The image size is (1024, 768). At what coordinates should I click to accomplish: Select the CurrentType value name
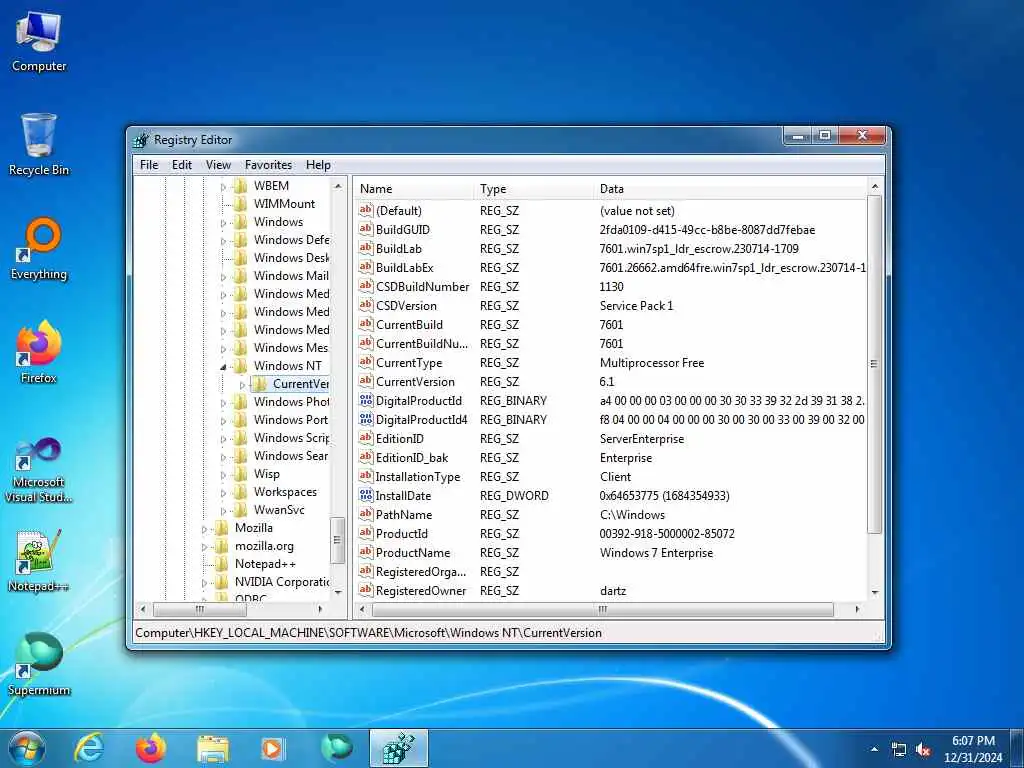409,362
